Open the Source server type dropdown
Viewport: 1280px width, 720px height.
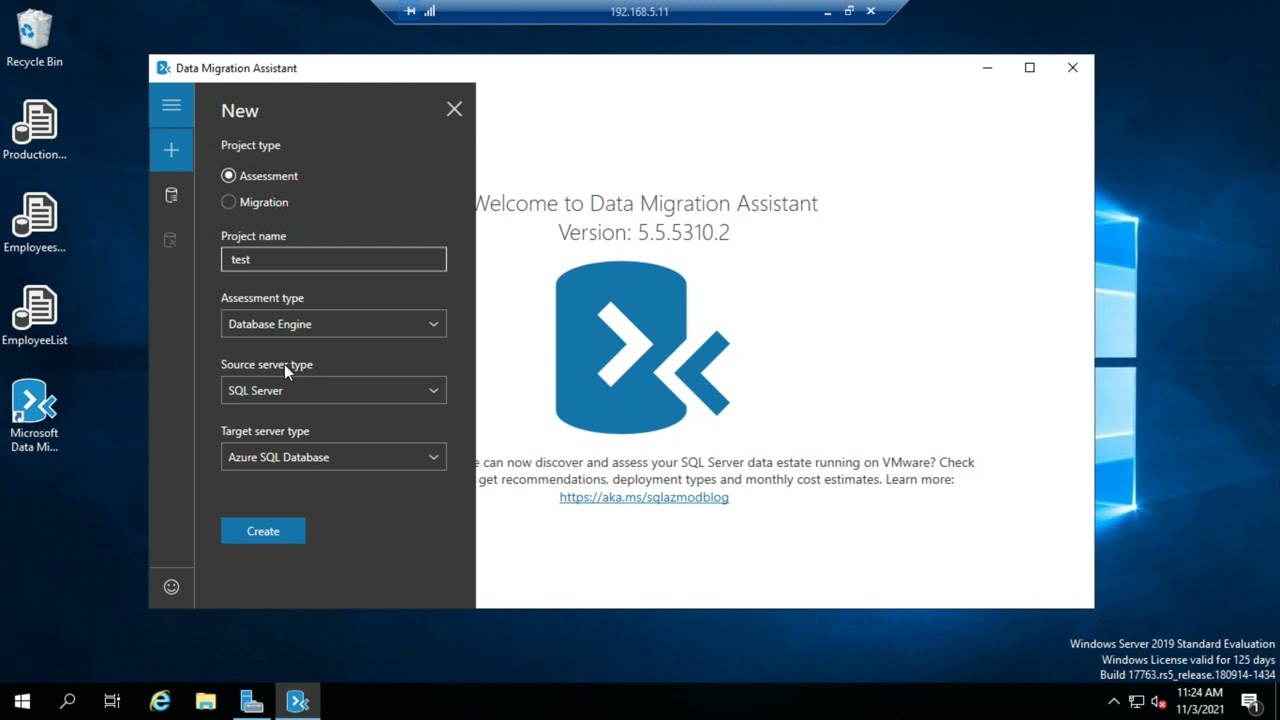coord(334,391)
